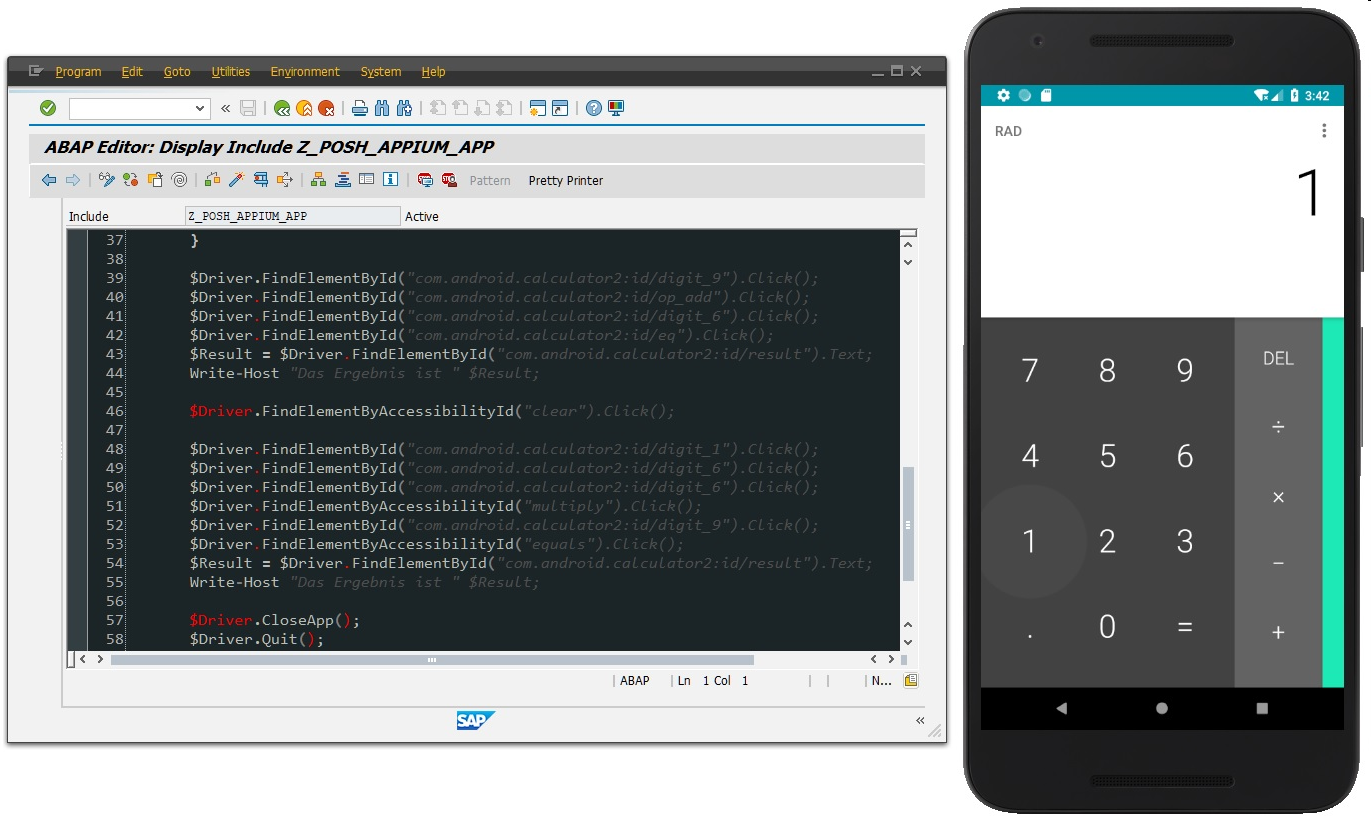Open the transaction command field dropdown

(x=200, y=108)
